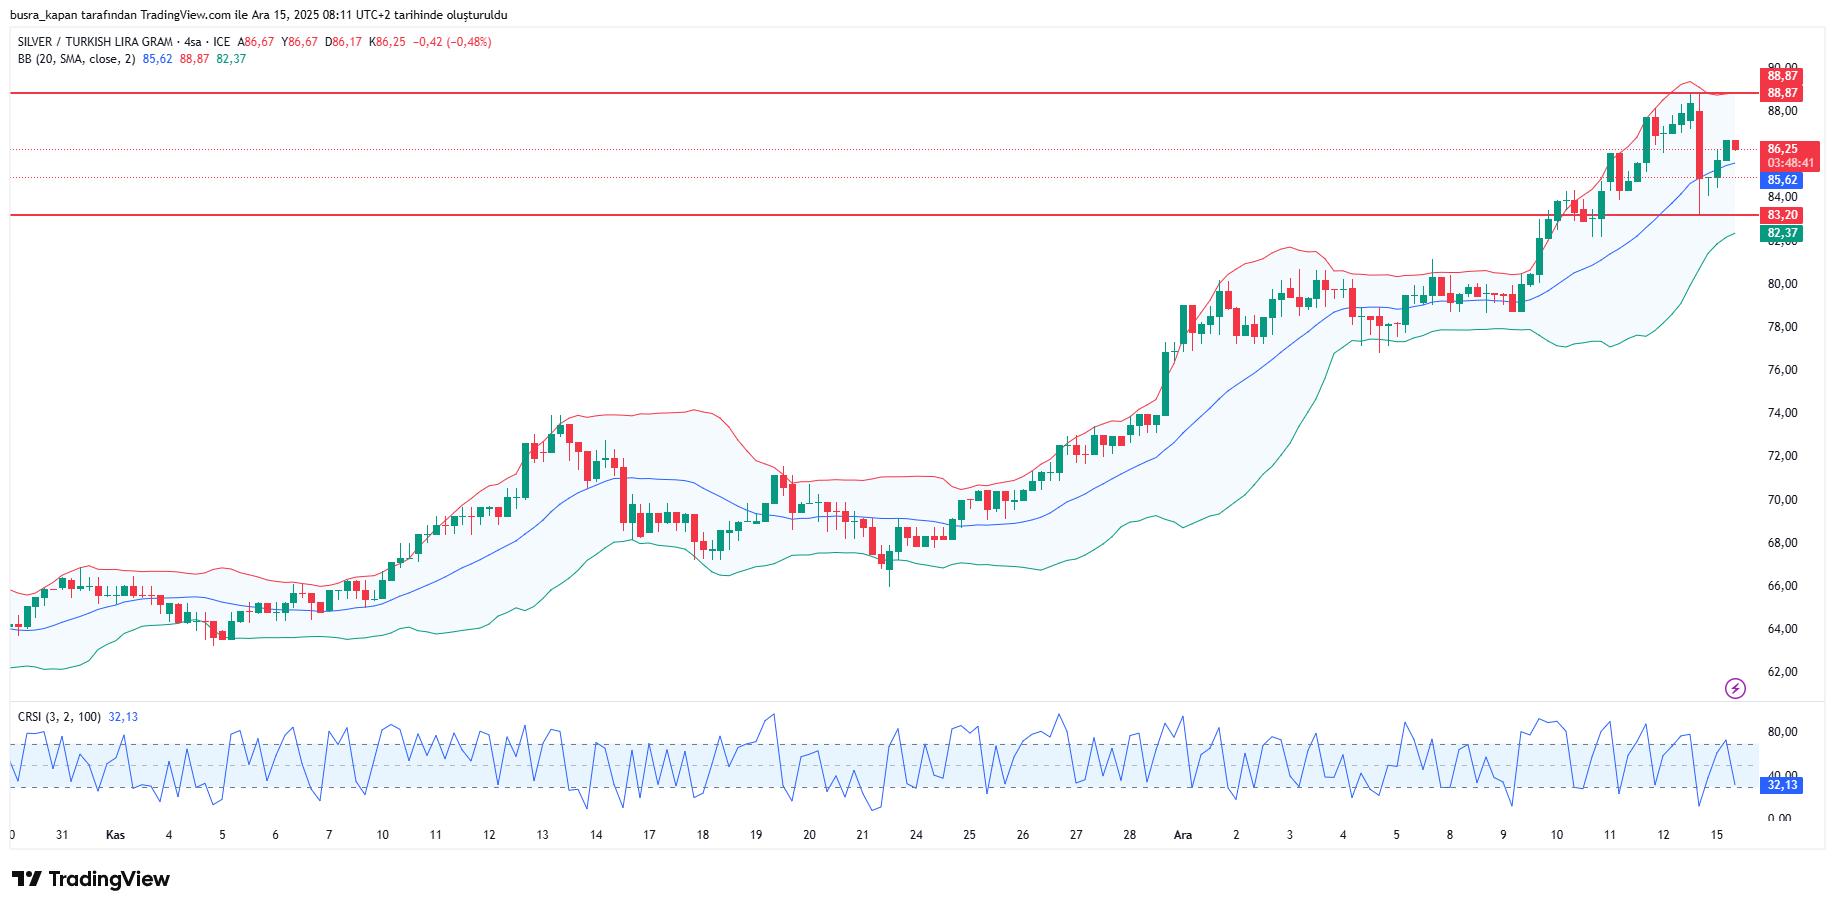1835x909 pixels.
Task: Click the 03:48:41 candle countdown timer
Action: click(1790, 163)
